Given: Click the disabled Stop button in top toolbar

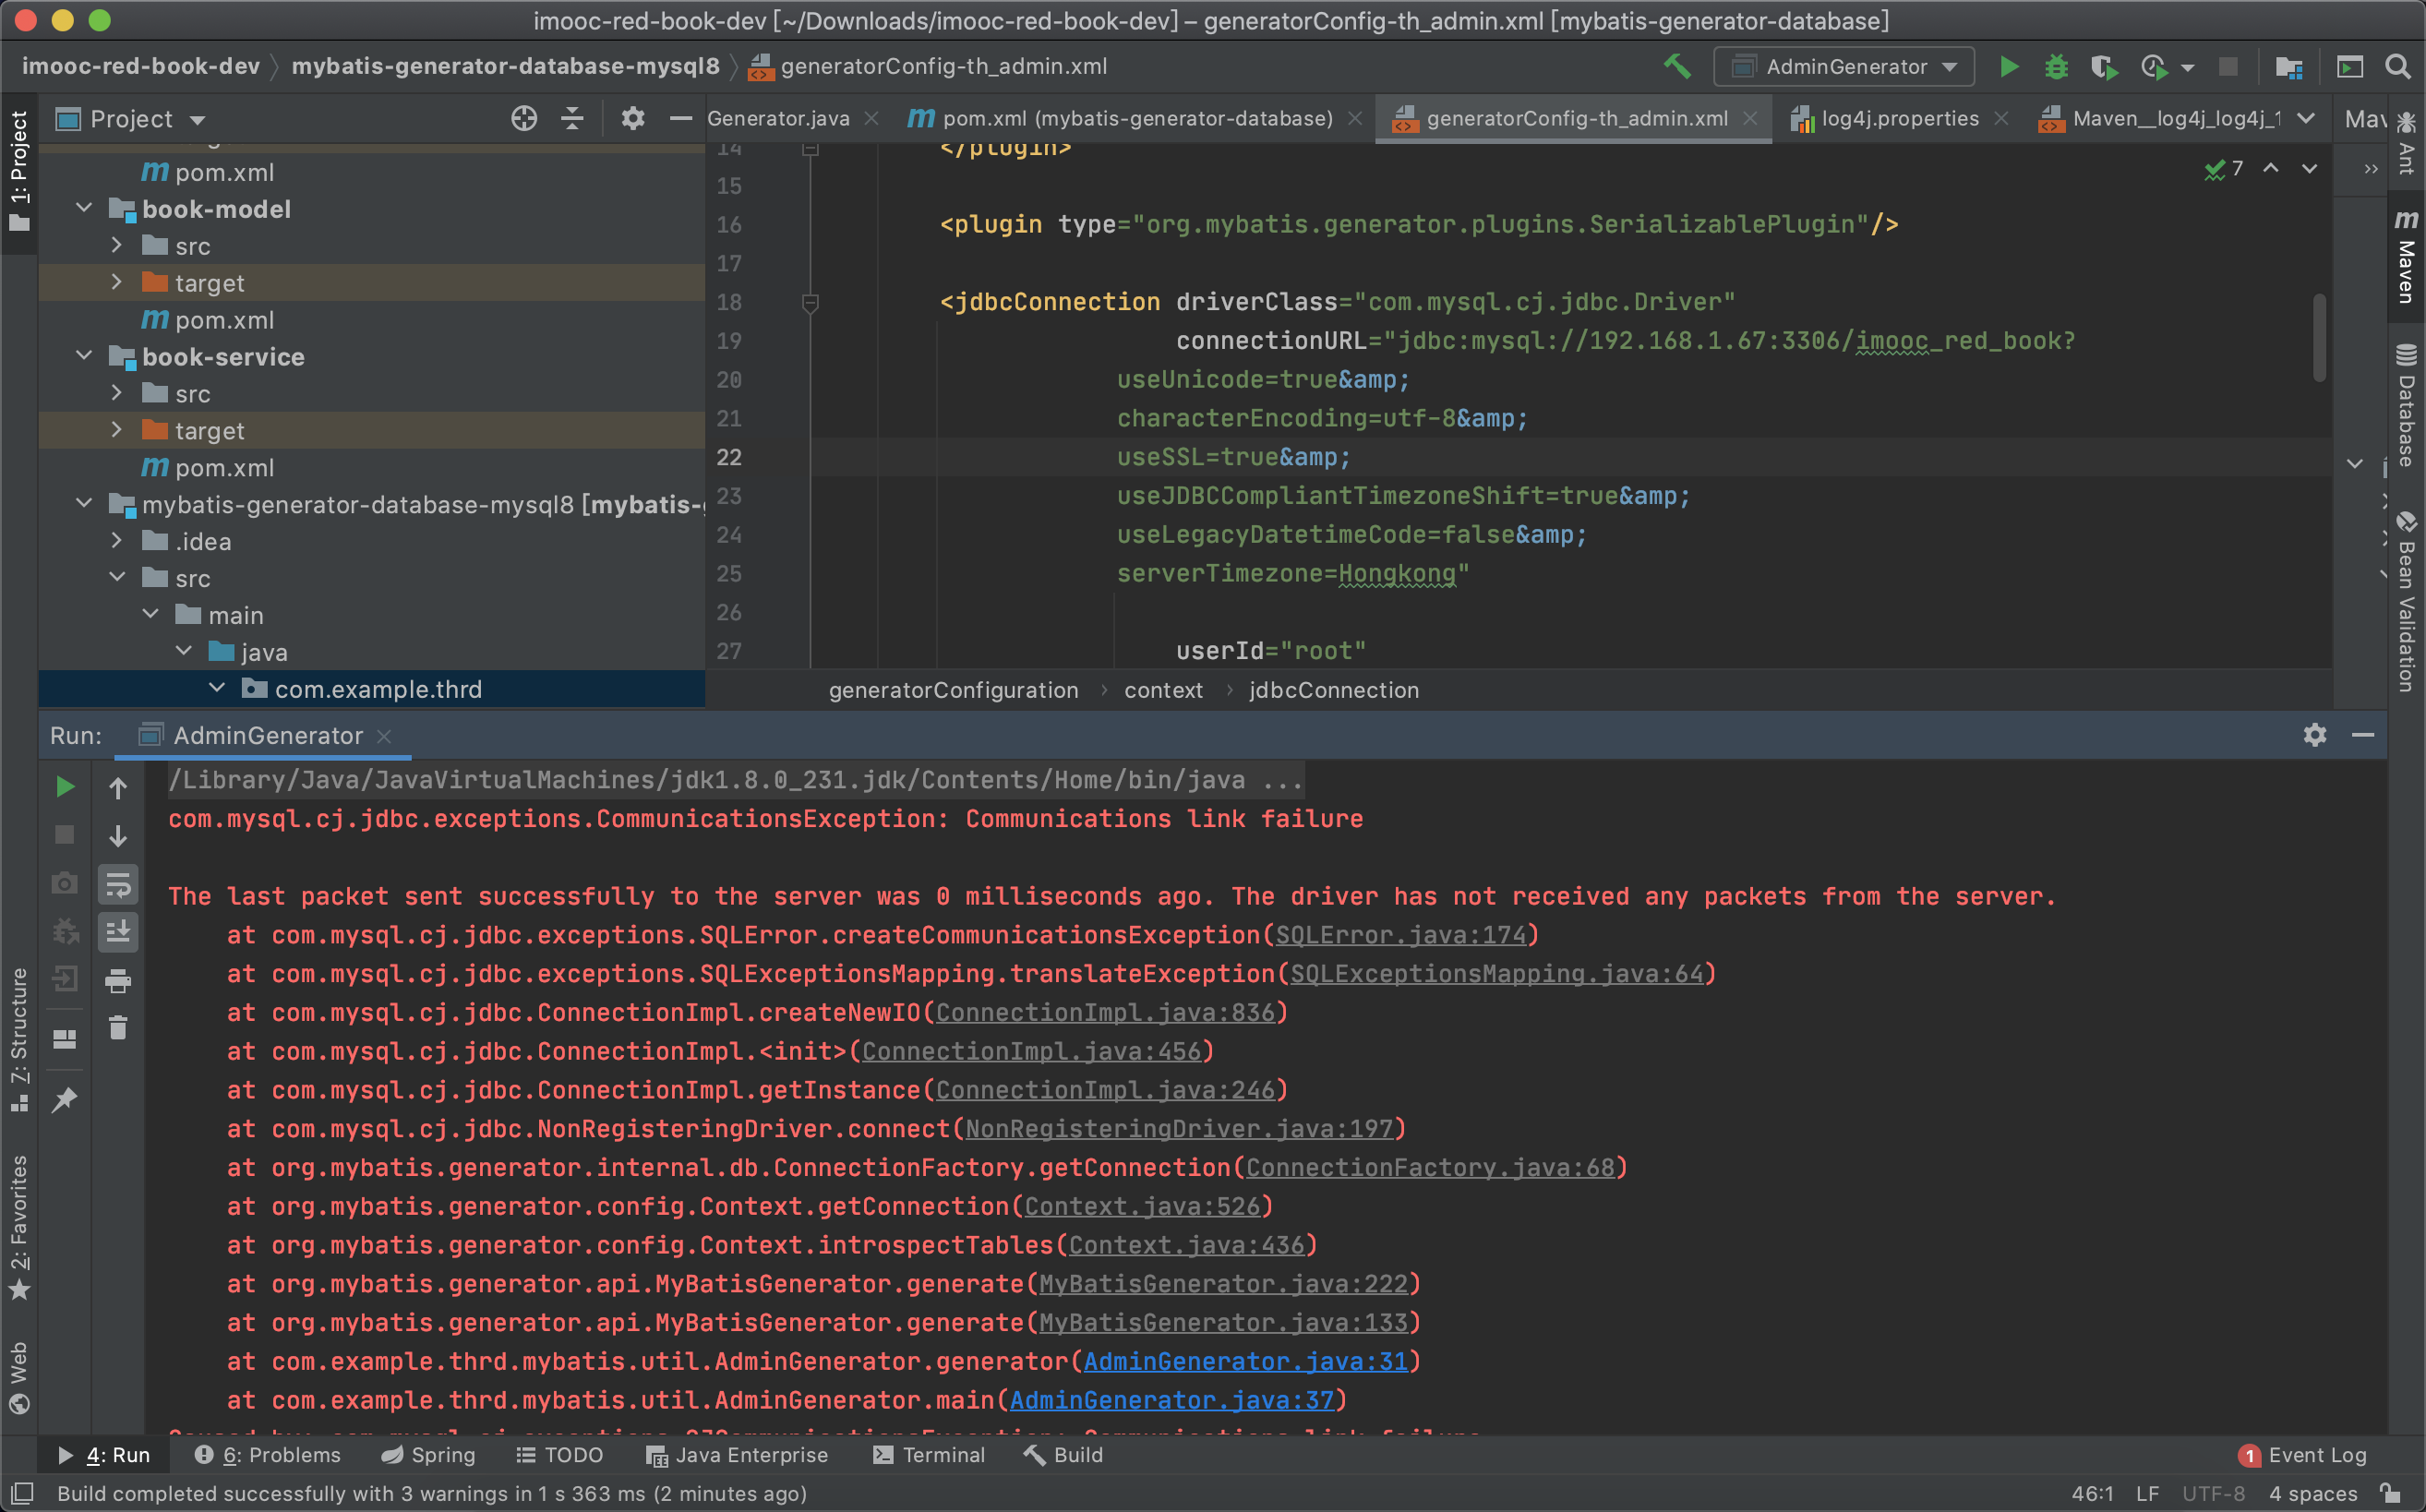Looking at the screenshot, I should pos(2228,67).
